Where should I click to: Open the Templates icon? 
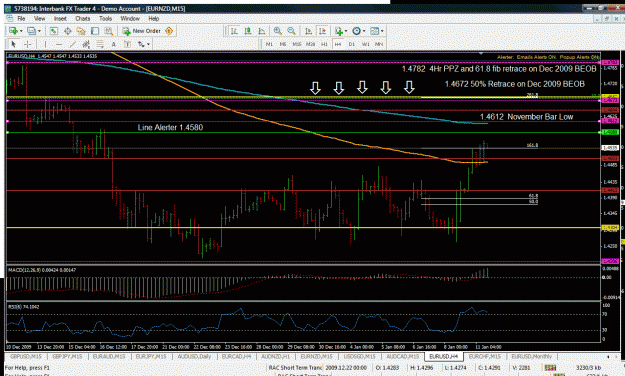tap(374, 31)
